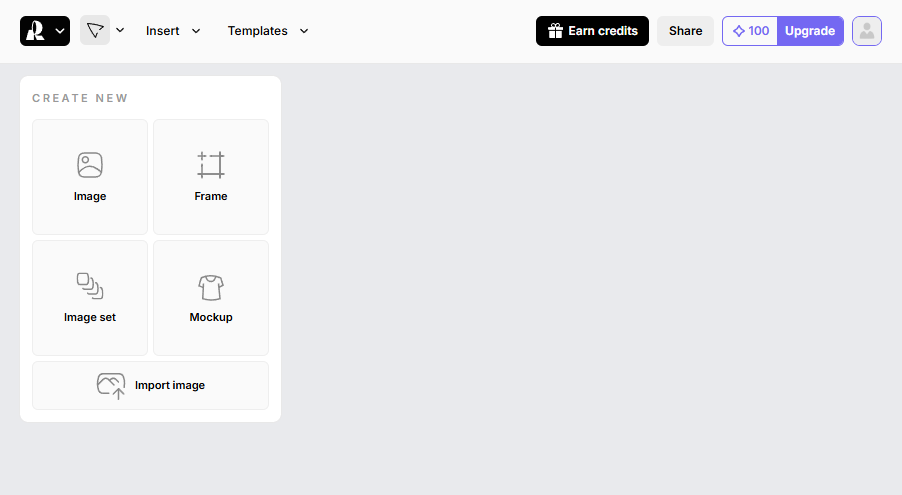Create a new Image set

tap(90, 298)
